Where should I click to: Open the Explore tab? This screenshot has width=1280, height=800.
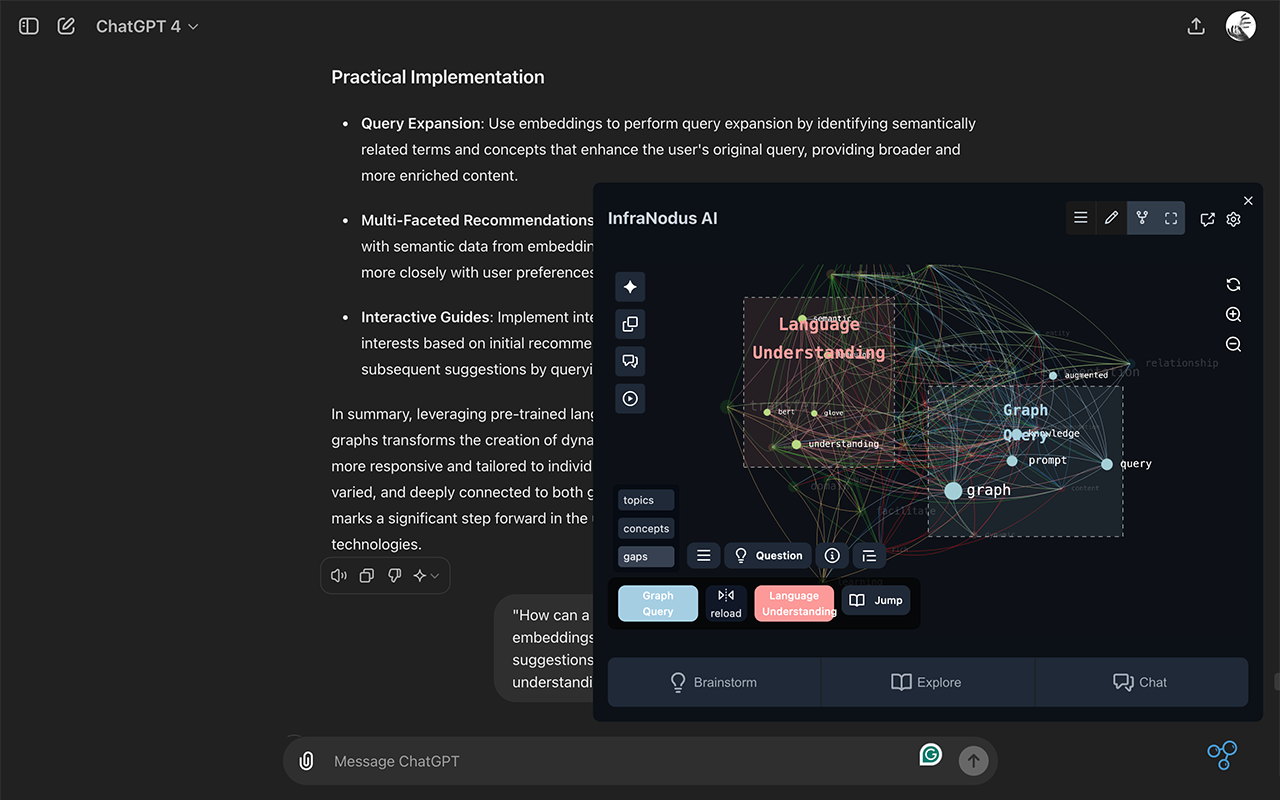click(x=927, y=682)
